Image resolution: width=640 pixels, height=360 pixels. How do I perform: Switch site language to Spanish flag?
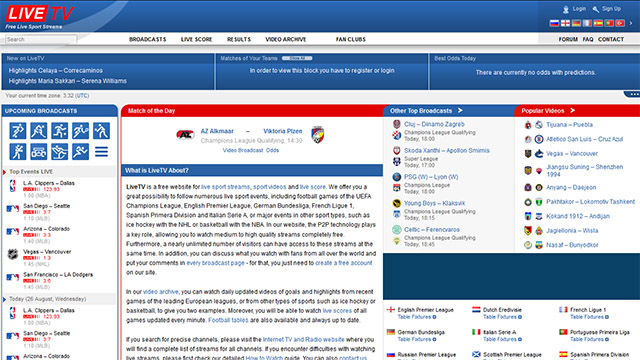point(598,23)
